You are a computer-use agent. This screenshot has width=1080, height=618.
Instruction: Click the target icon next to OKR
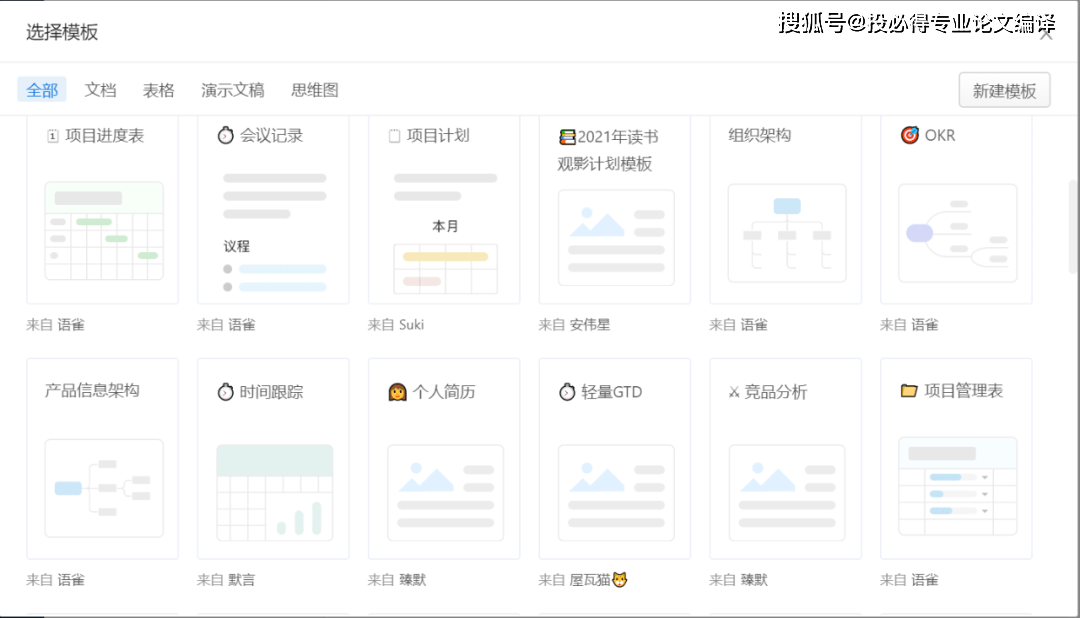[909, 135]
